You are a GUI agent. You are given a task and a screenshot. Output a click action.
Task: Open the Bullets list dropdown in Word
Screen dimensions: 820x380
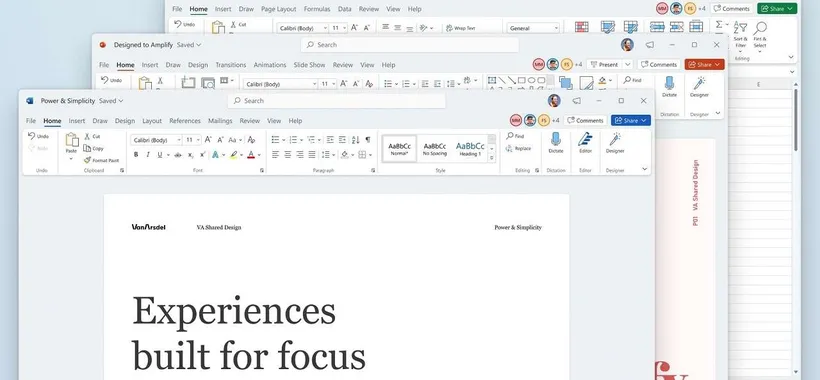(x=283, y=140)
